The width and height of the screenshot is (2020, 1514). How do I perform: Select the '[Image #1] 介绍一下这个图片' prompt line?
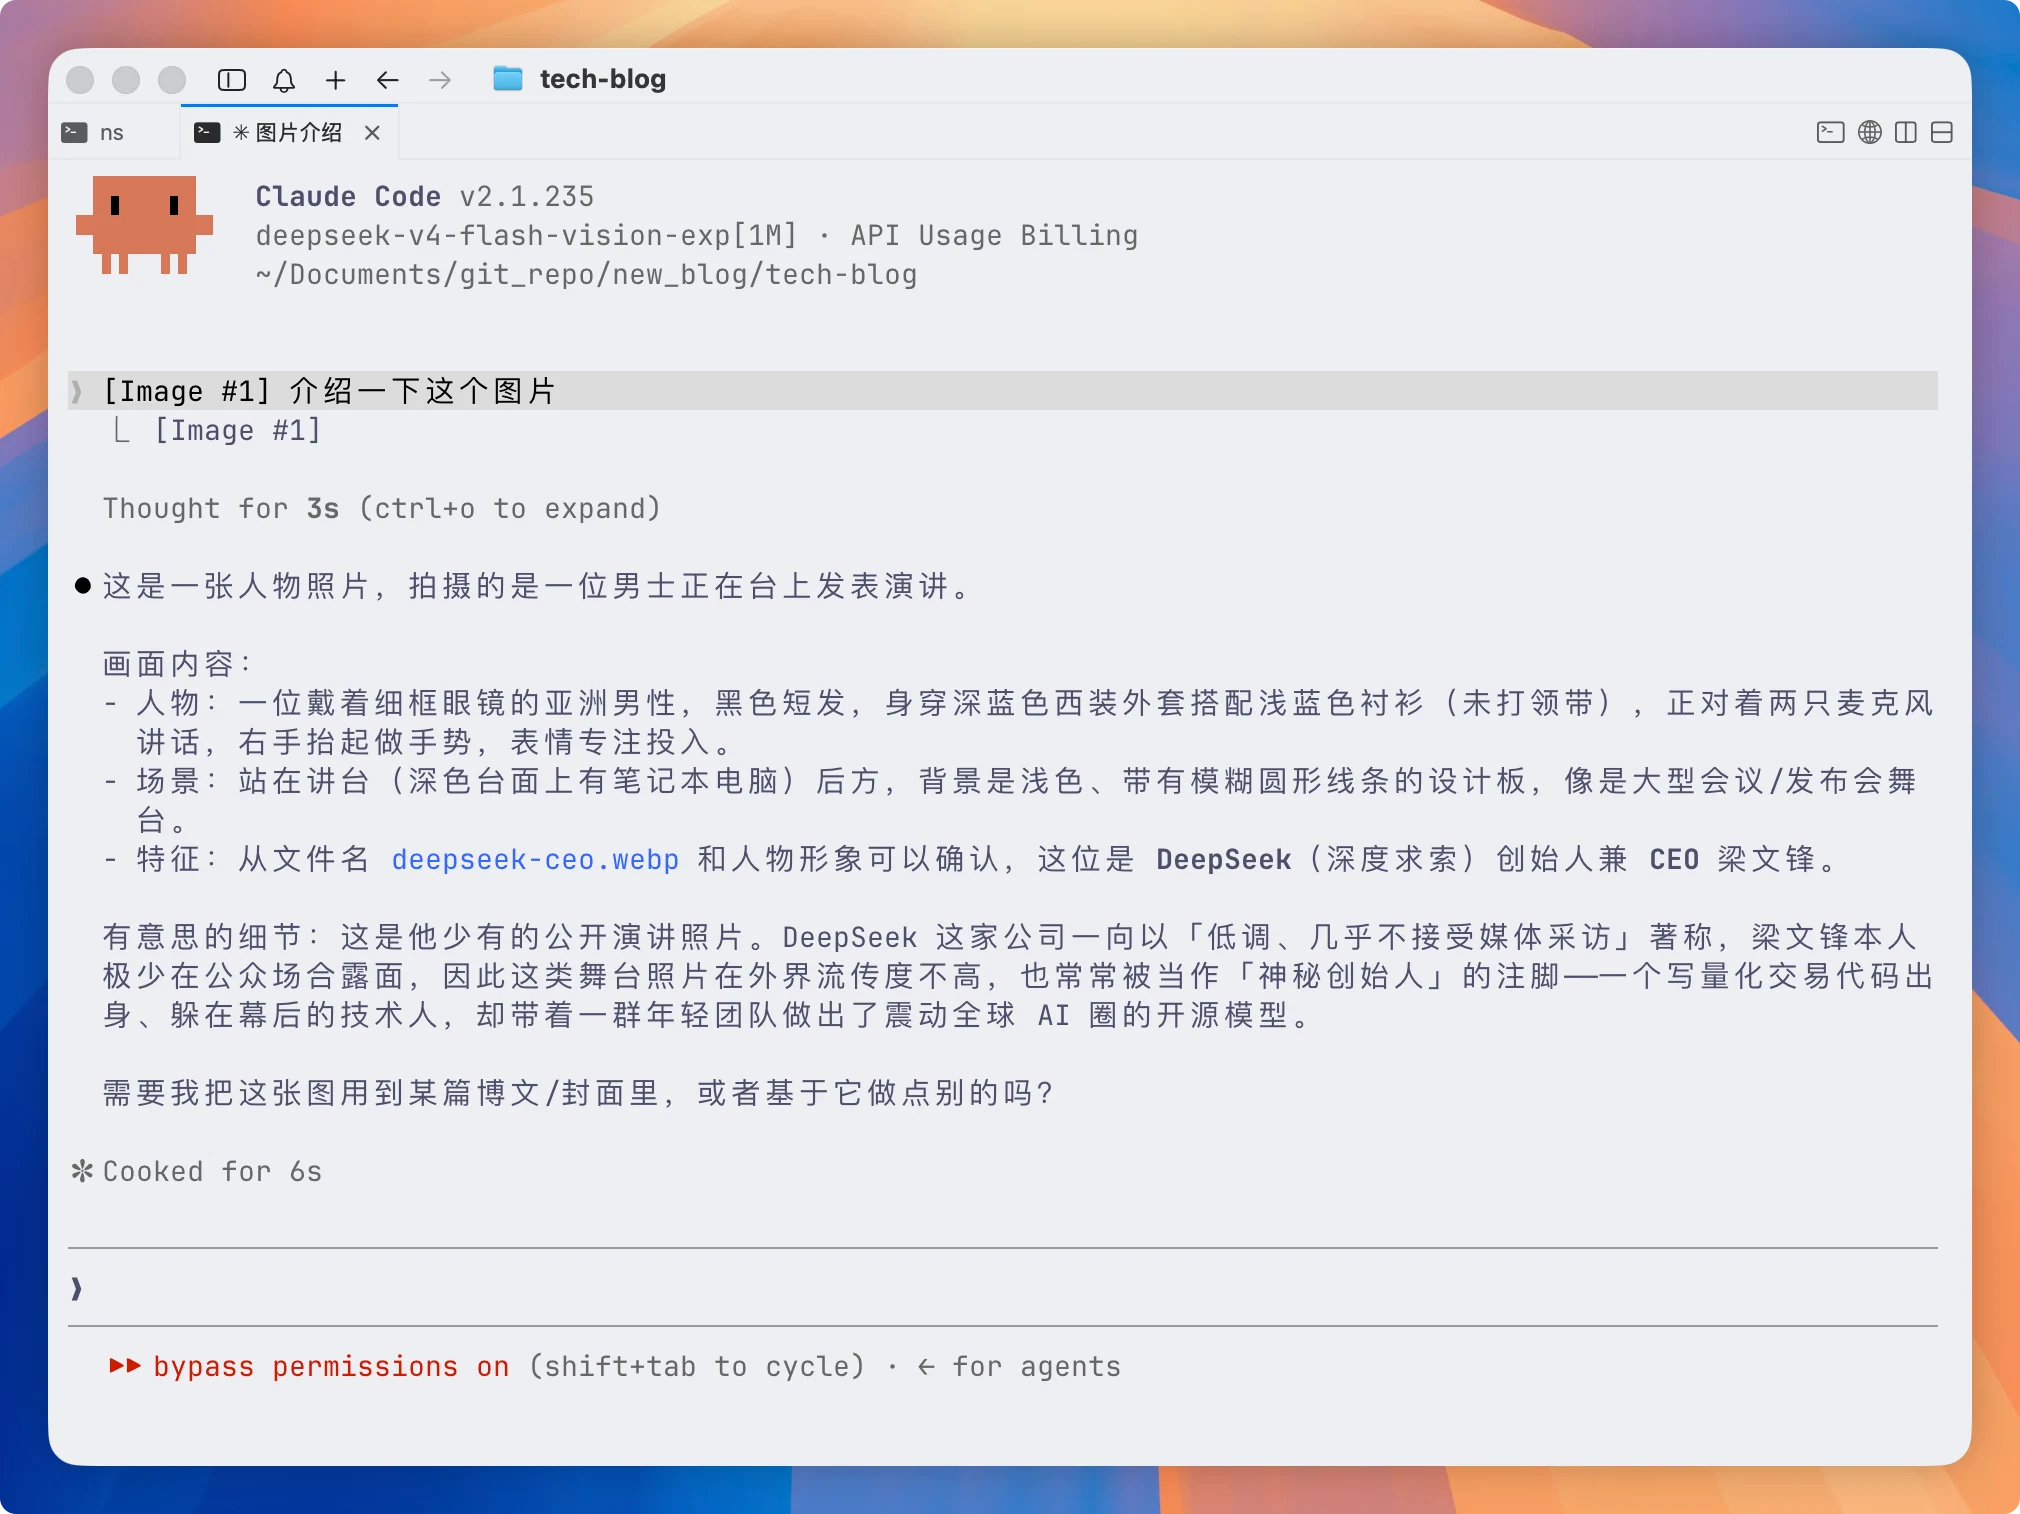point(1003,390)
